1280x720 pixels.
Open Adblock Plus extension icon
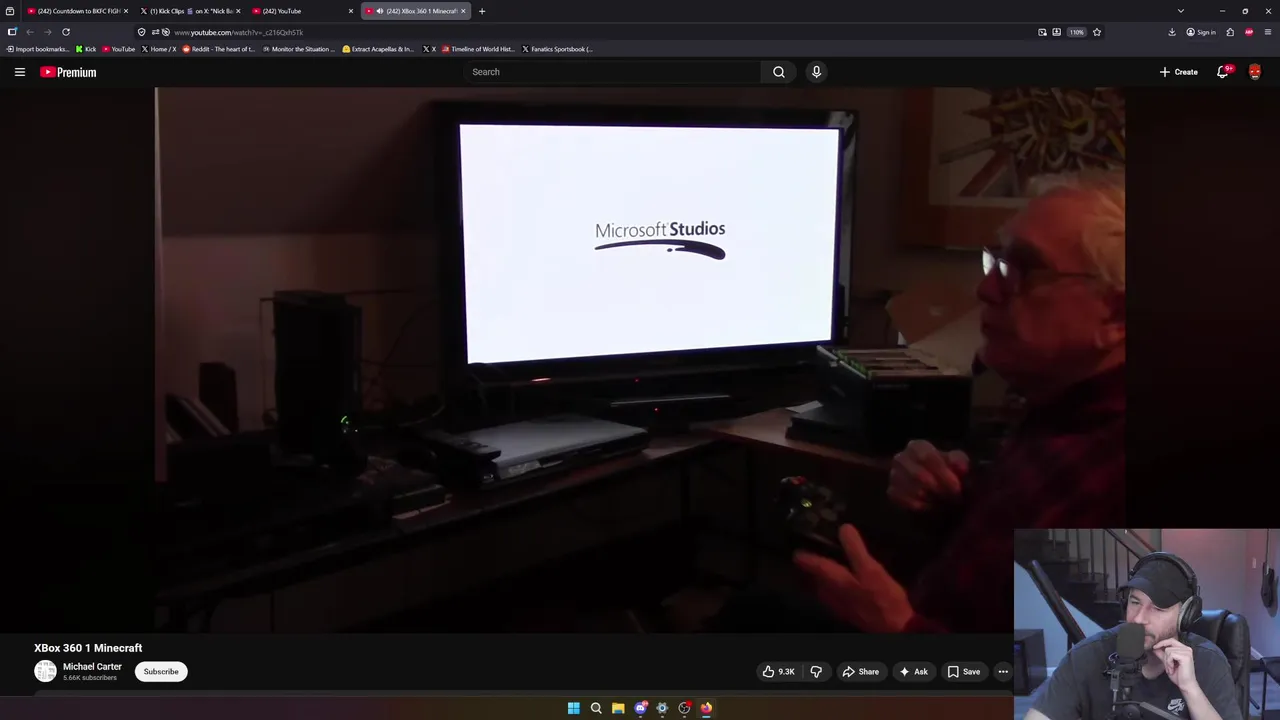click(1249, 32)
